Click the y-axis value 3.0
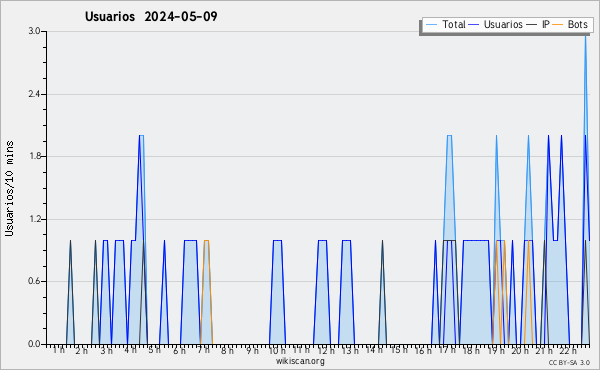 (x=34, y=31)
